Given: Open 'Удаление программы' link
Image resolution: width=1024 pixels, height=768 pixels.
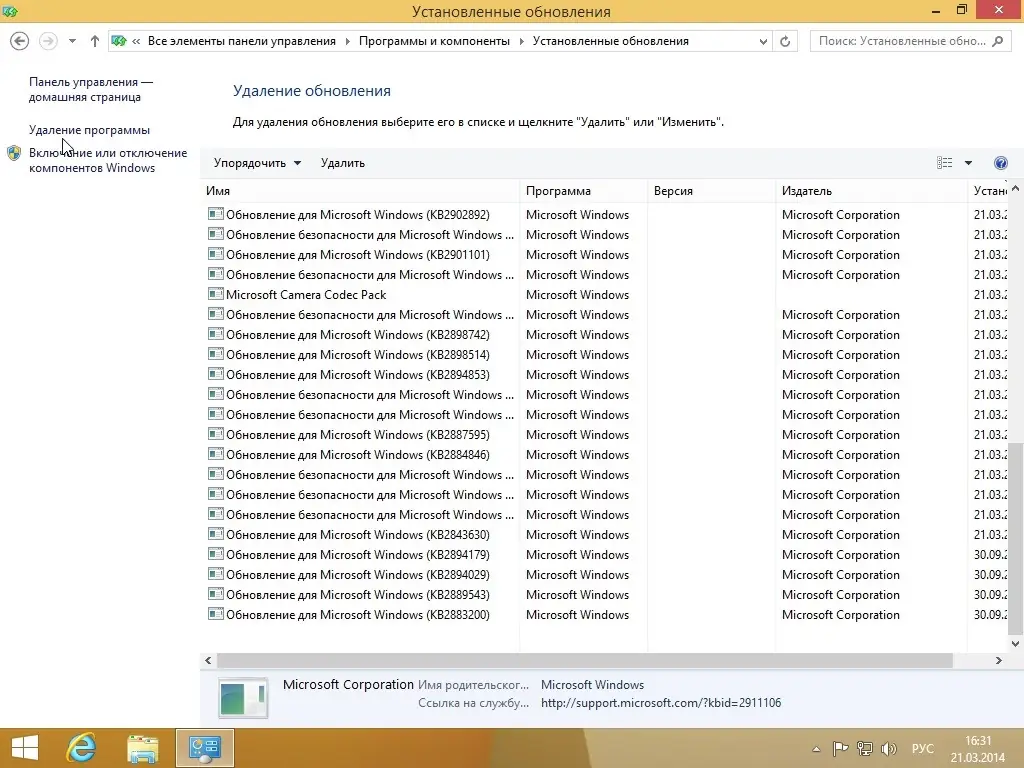Looking at the screenshot, I should pos(89,130).
